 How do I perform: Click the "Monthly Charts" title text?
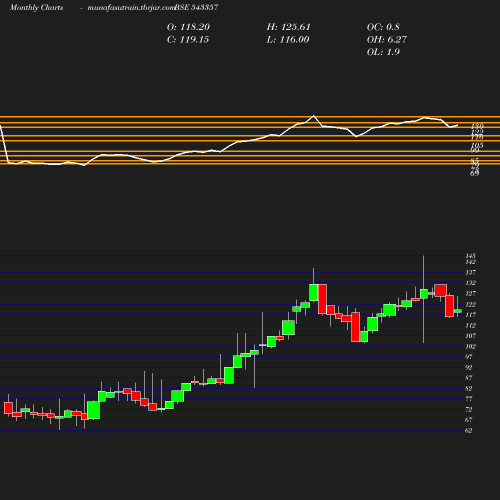coord(37,7)
